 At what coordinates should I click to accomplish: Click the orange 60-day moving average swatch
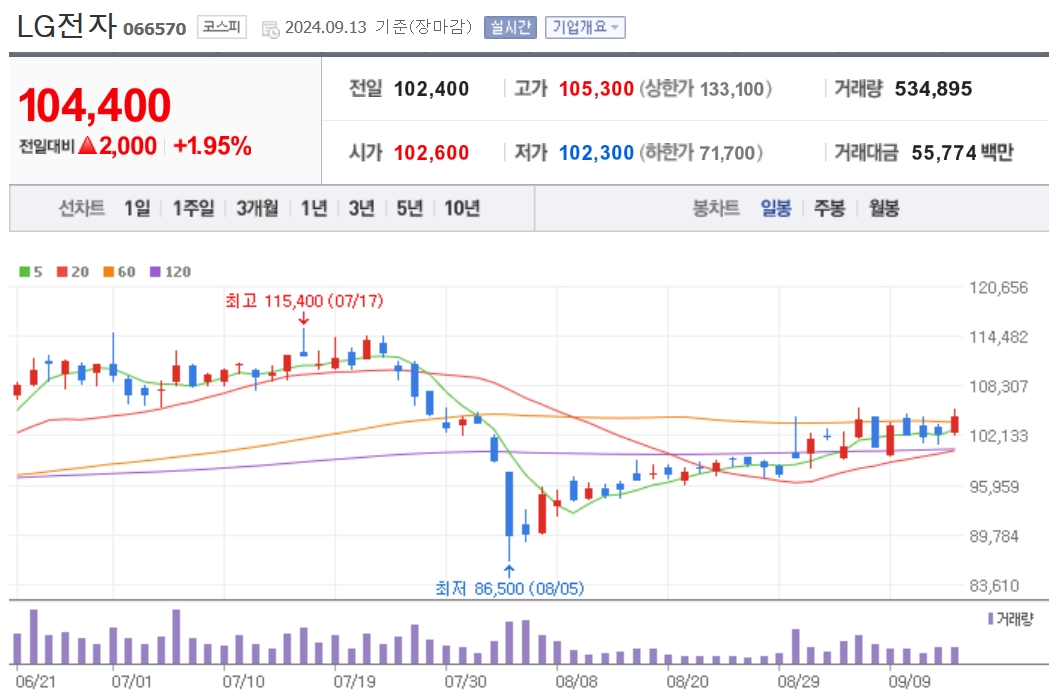108,272
